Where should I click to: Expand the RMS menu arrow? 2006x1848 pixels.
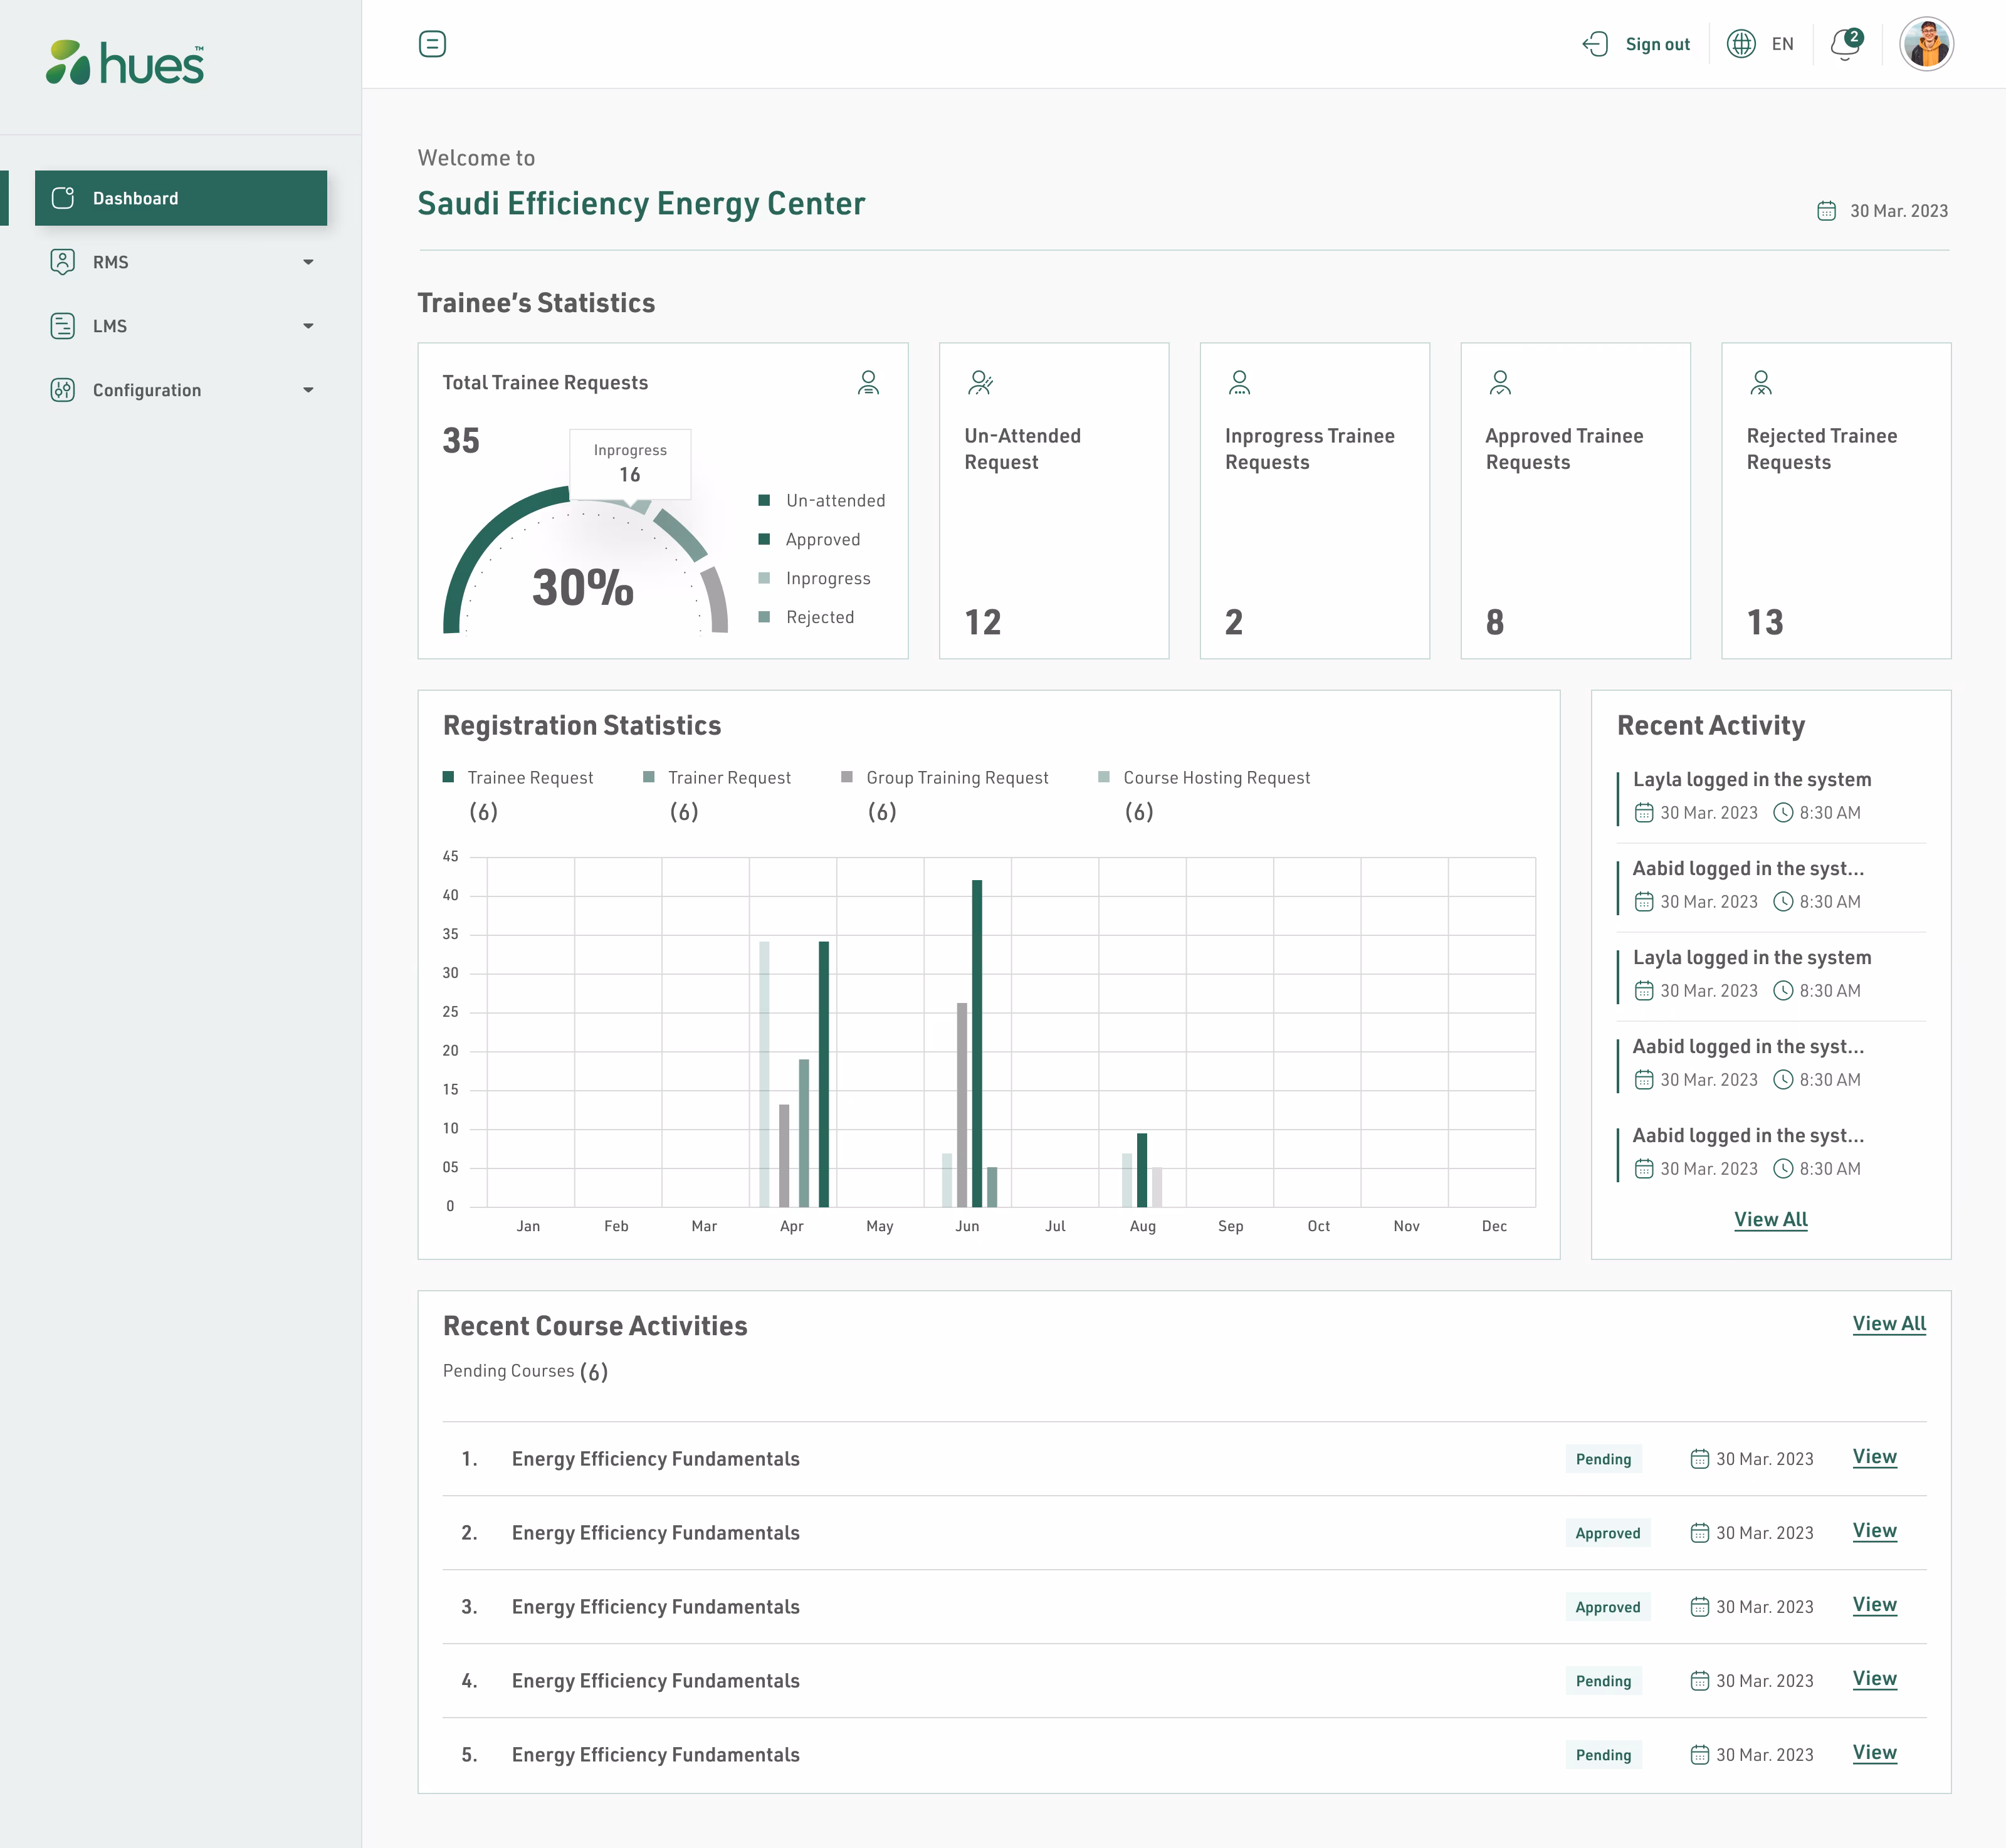(308, 262)
